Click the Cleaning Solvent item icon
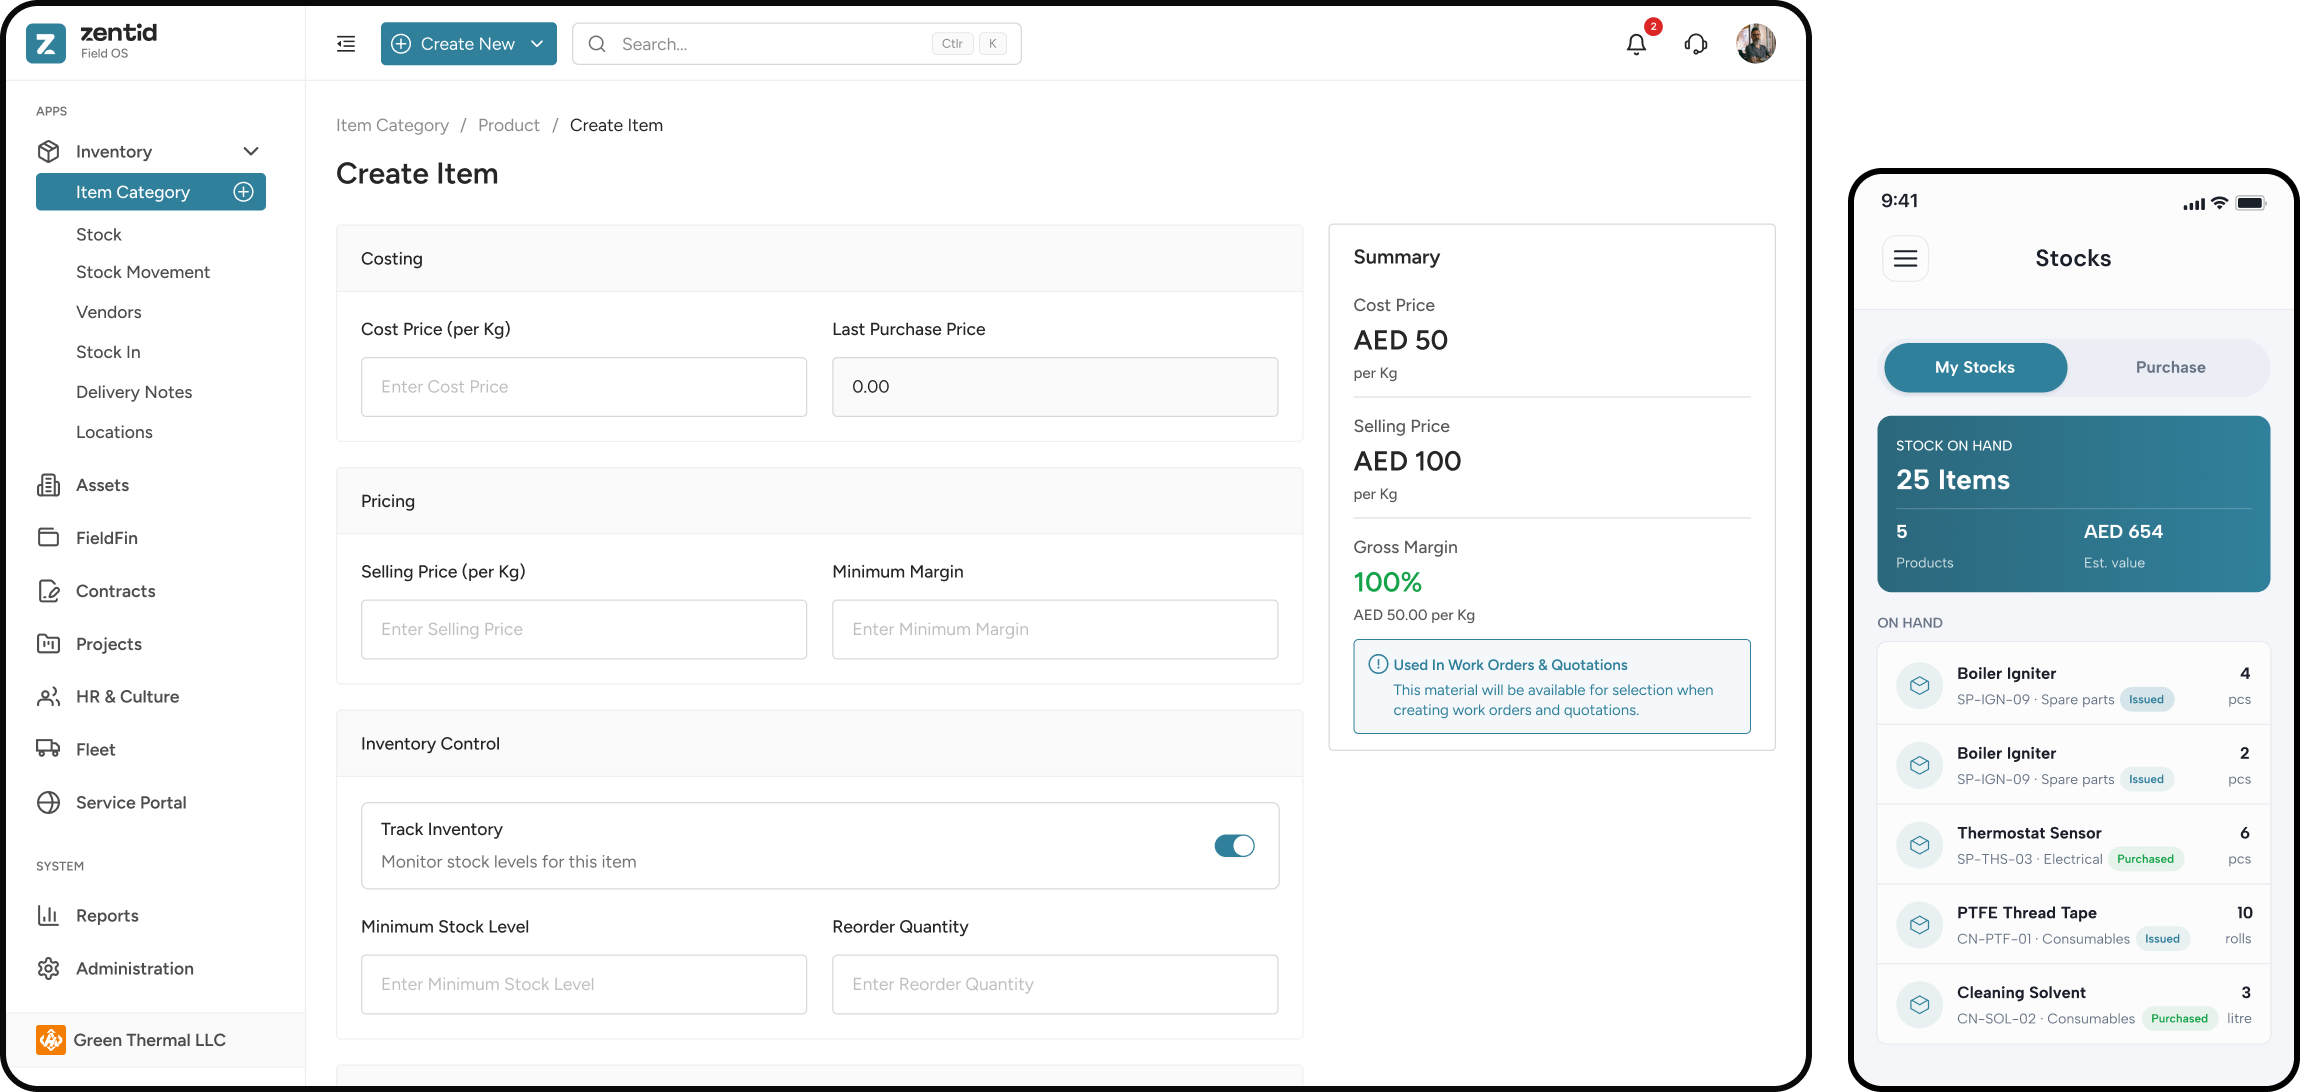The width and height of the screenshot is (2300, 1092). coord(1919,1005)
